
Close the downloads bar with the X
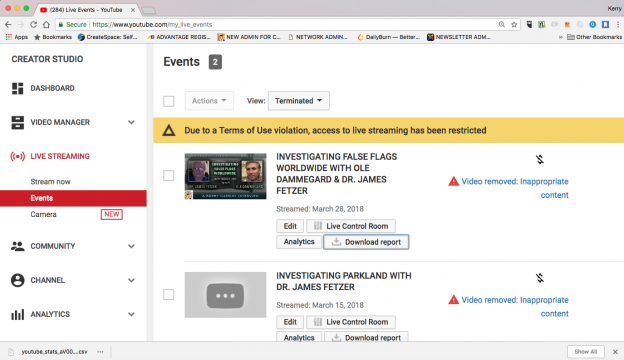615,352
